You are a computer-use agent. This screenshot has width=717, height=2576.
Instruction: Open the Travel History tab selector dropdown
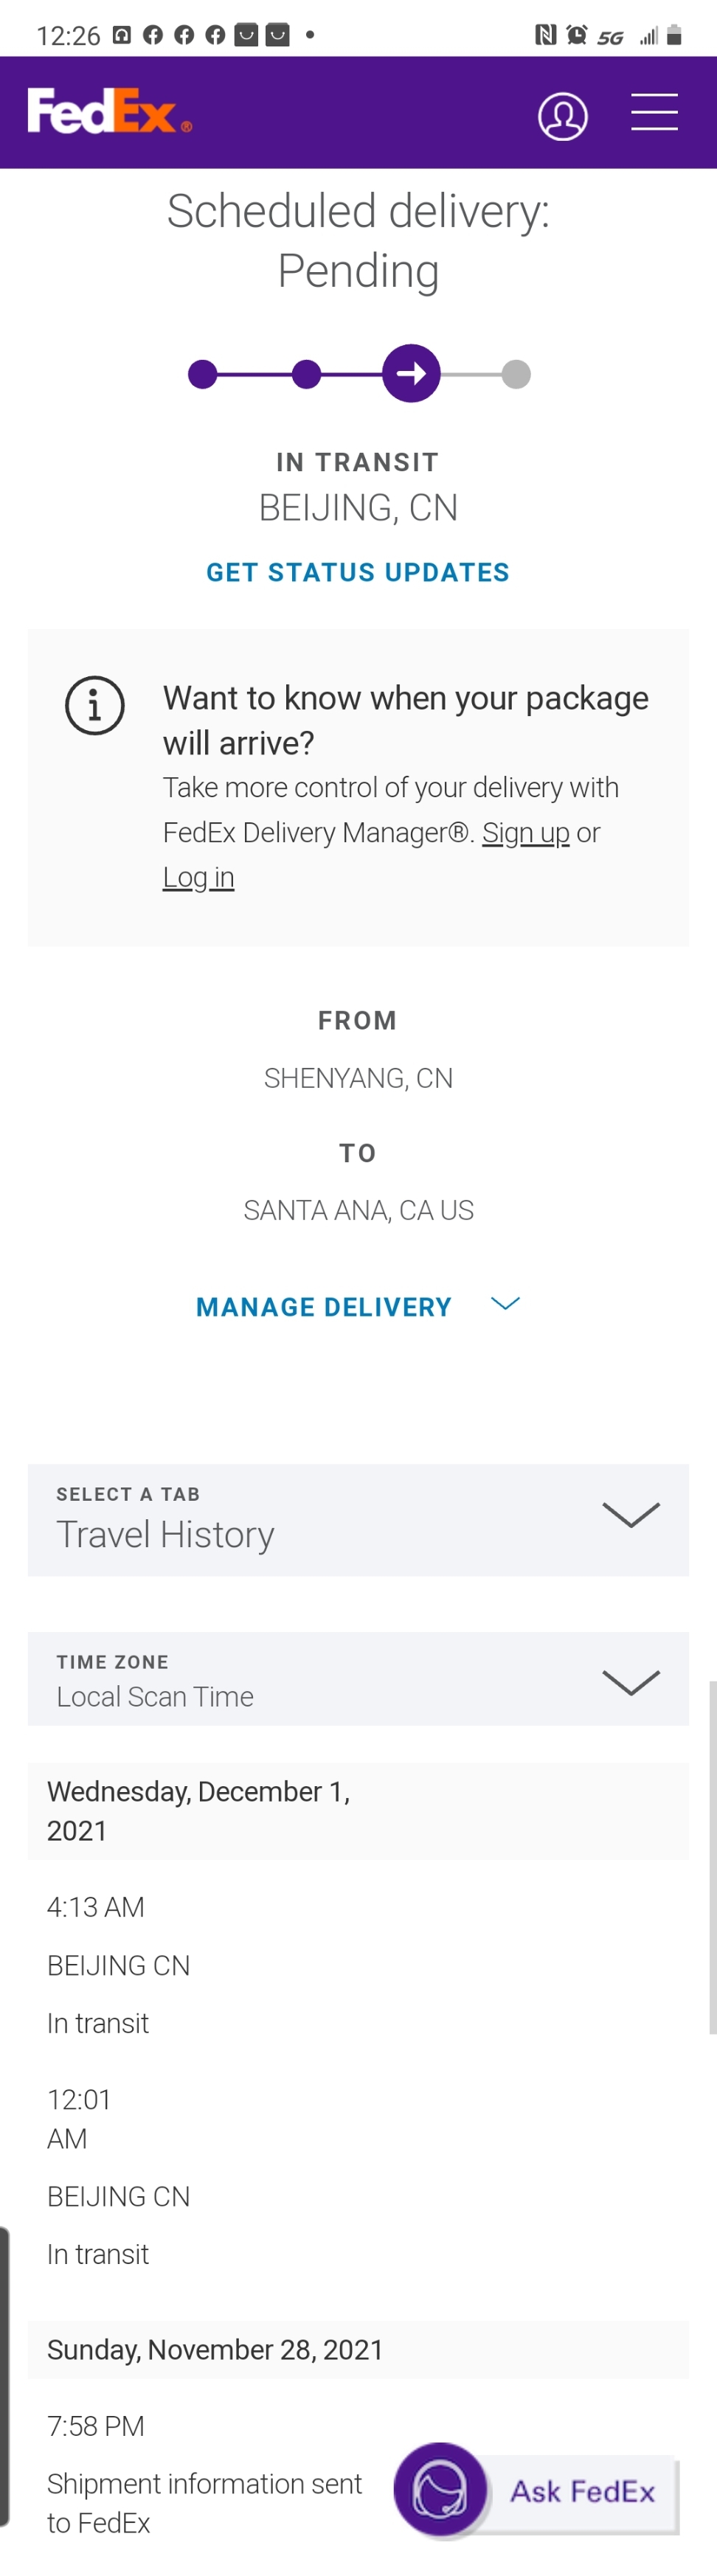coord(358,1519)
